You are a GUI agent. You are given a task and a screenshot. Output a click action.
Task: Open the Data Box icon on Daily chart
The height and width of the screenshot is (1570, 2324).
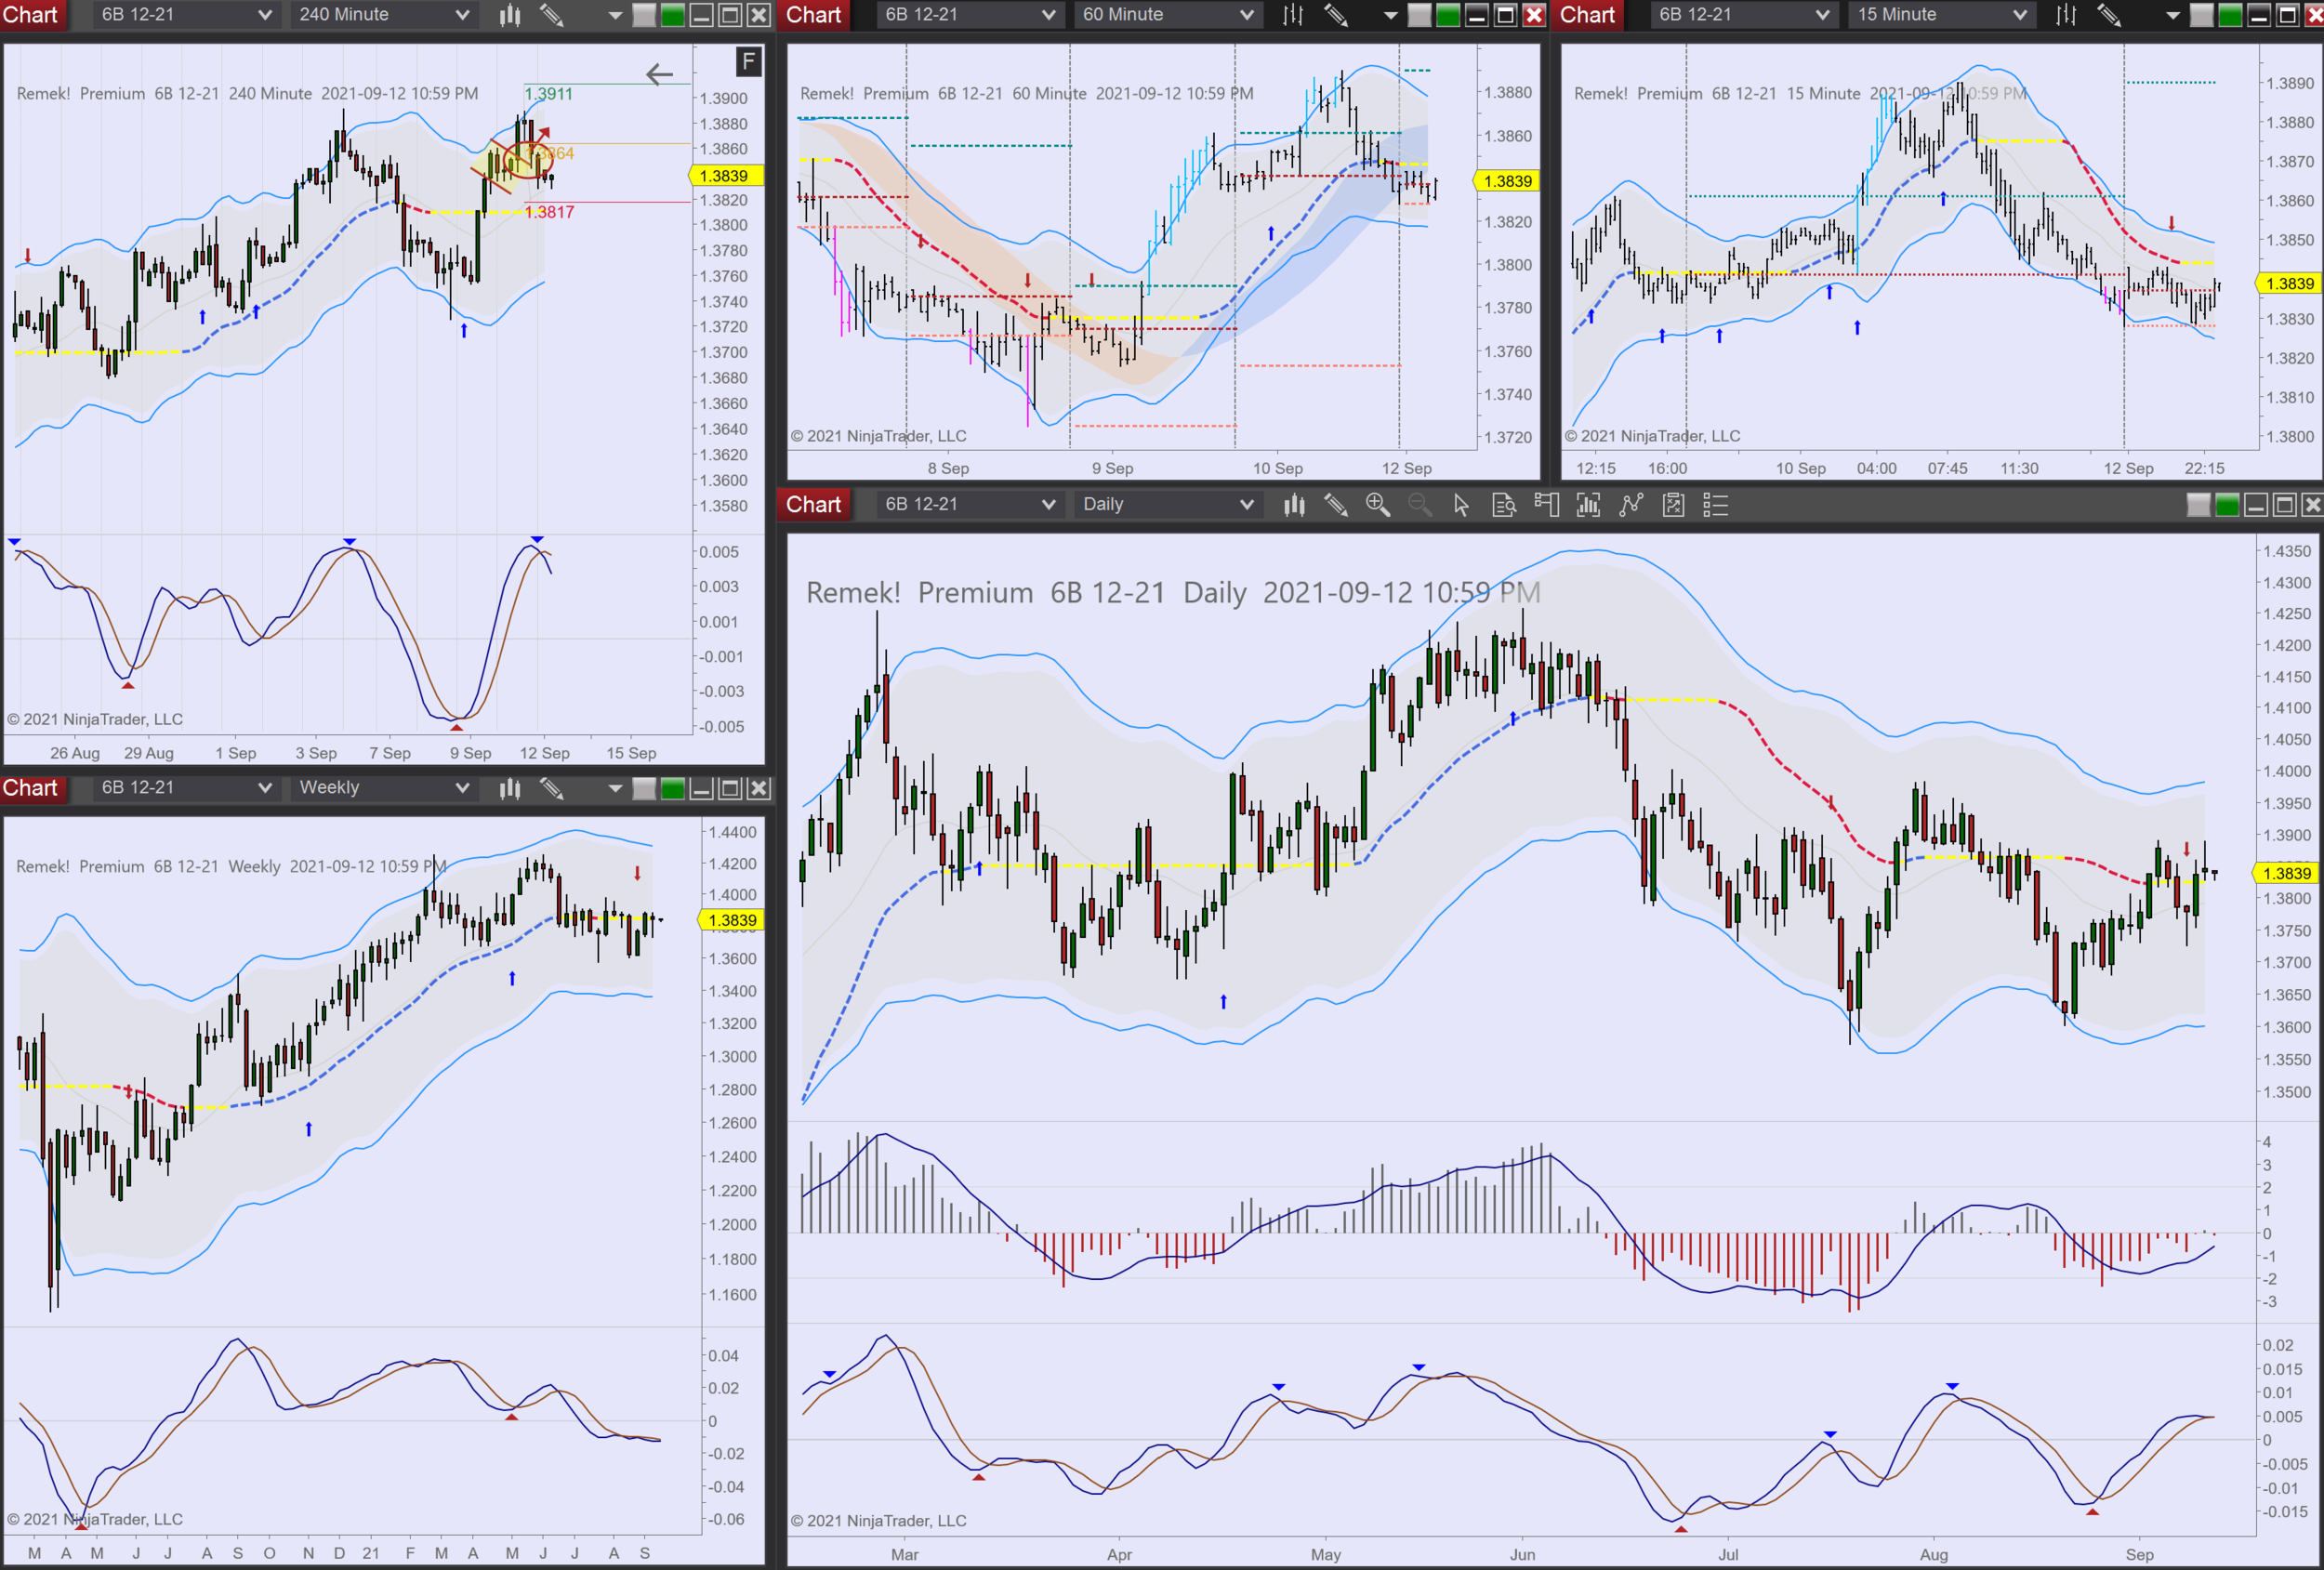1503,505
